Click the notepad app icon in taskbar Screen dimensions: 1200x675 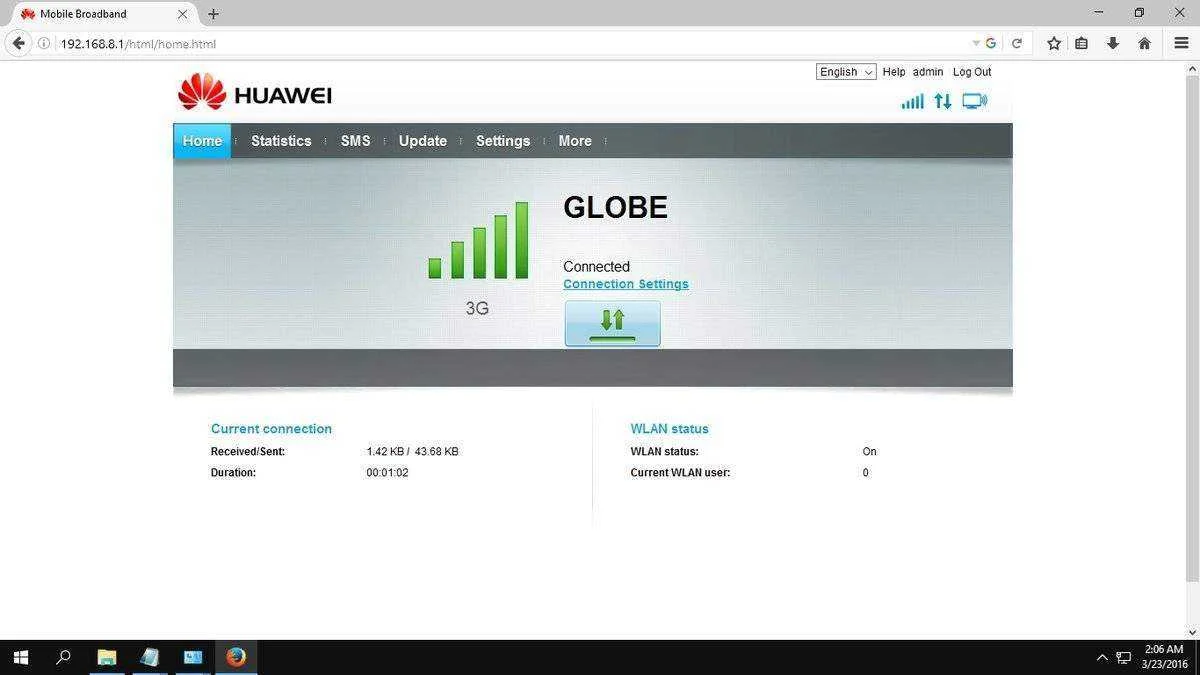[x=150, y=657]
